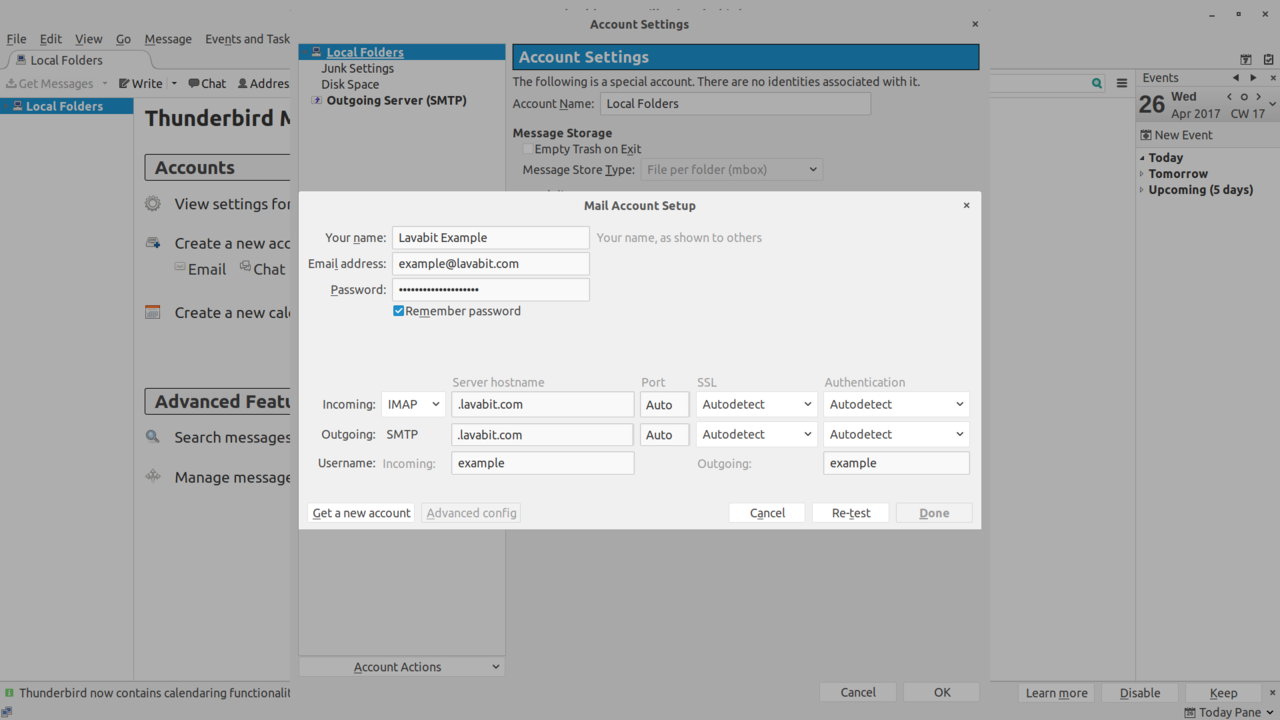
Task: Click the Re-test button
Action: click(x=851, y=513)
